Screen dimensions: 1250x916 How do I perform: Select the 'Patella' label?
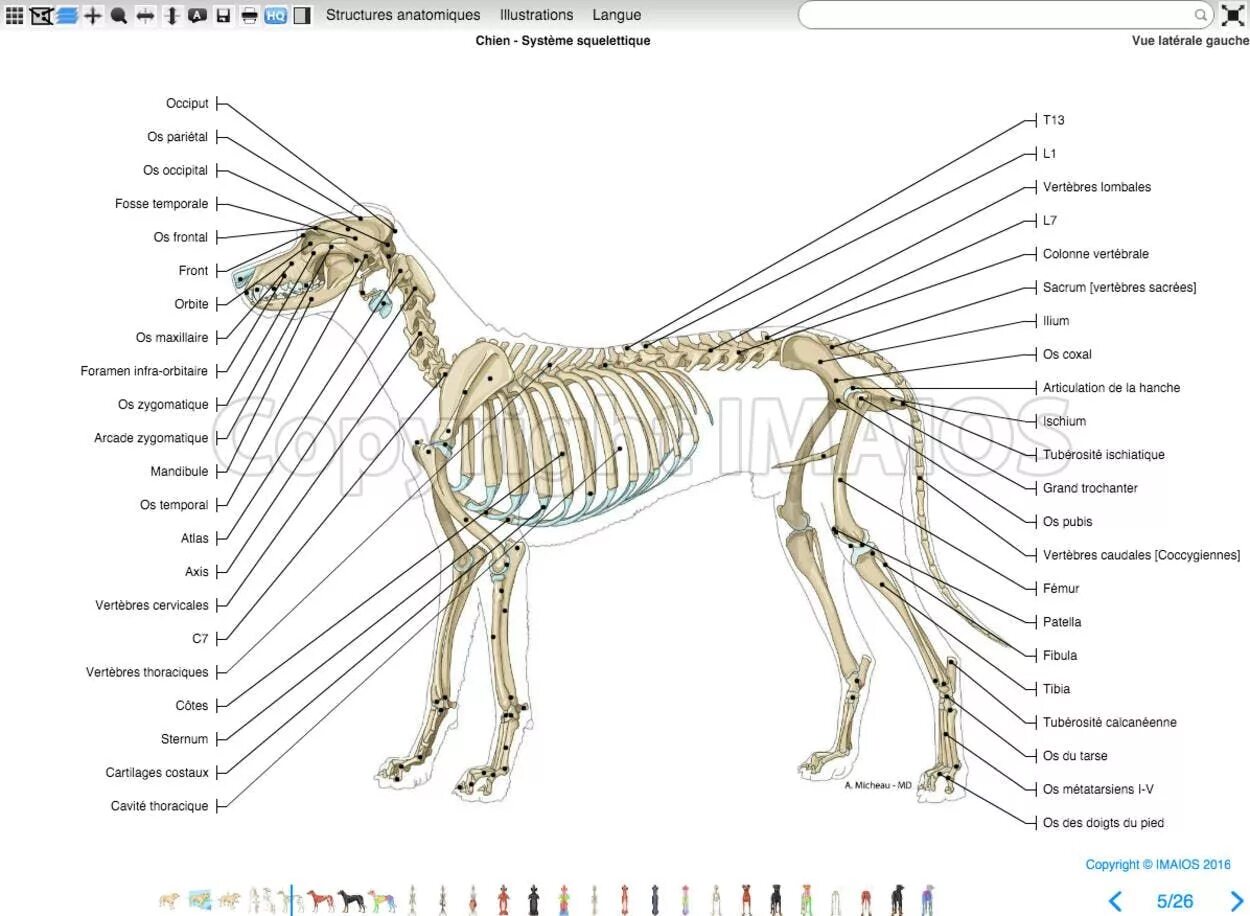tap(1062, 622)
